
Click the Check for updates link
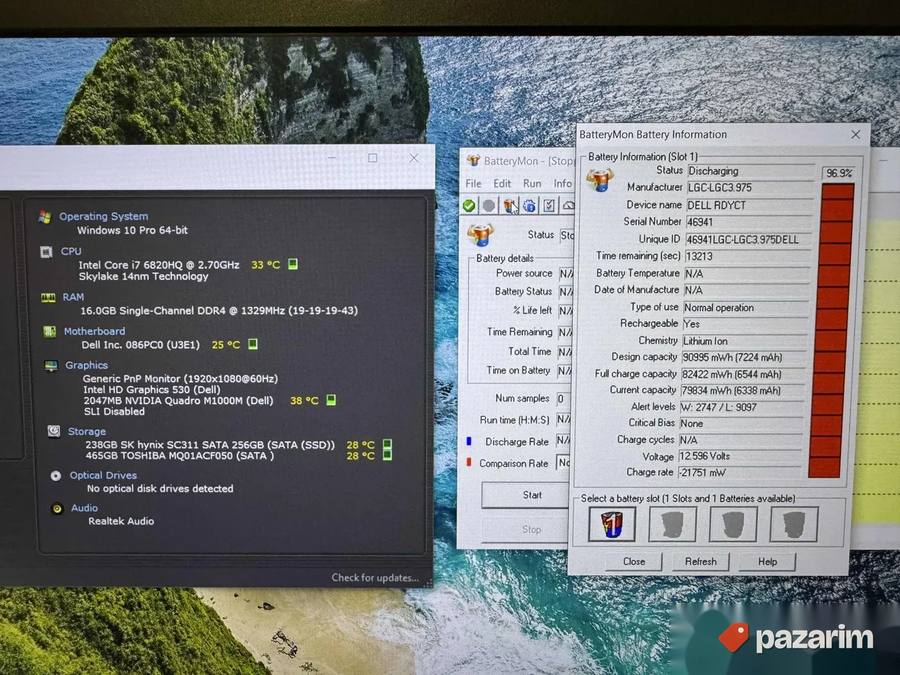(x=375, y=577)
